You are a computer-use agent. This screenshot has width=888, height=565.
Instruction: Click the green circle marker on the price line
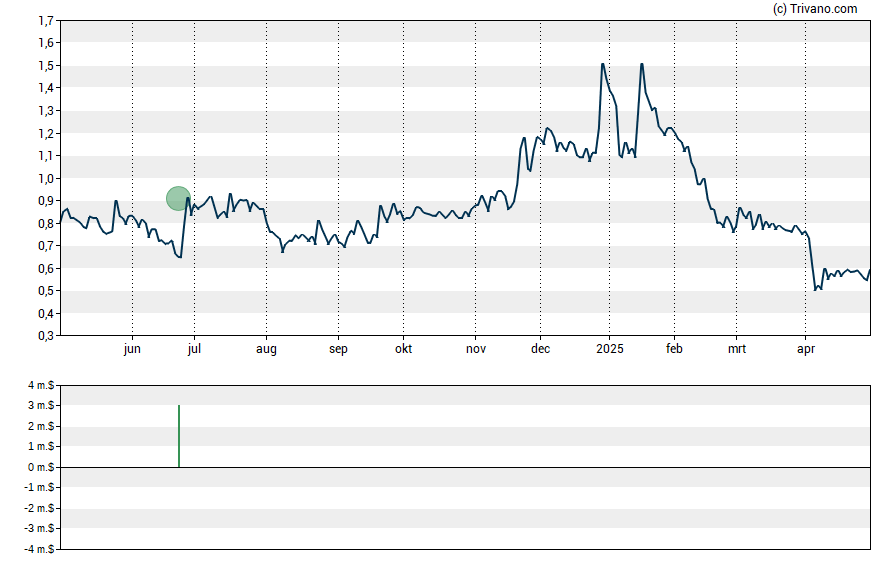tap(178, 199)
